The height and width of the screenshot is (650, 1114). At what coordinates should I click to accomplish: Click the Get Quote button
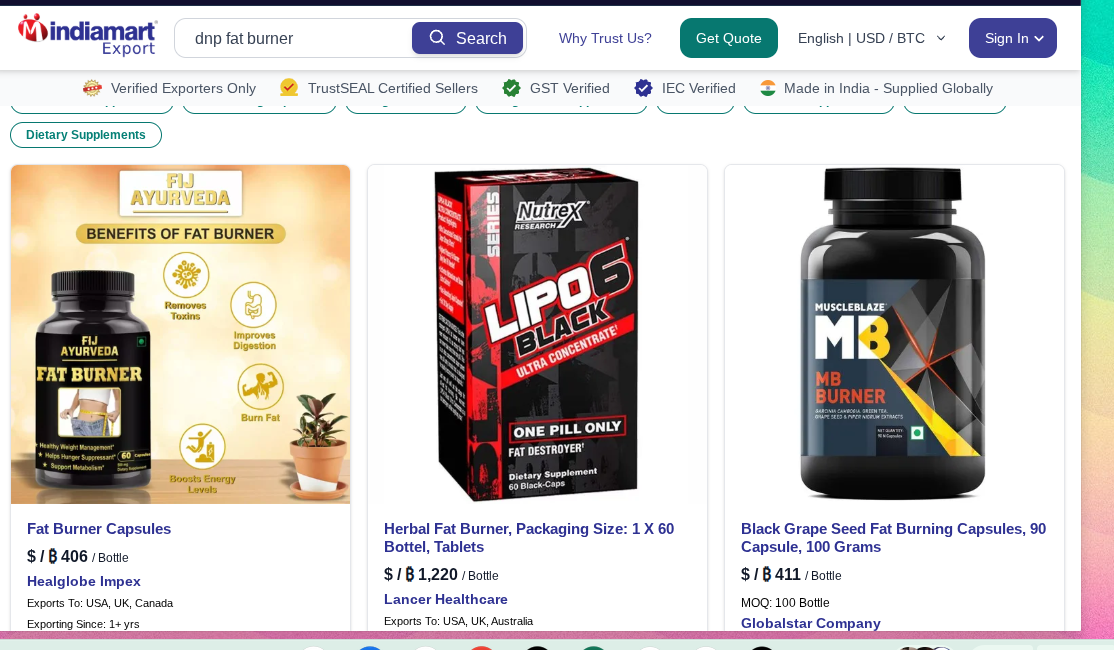click(x=728, y=38)
